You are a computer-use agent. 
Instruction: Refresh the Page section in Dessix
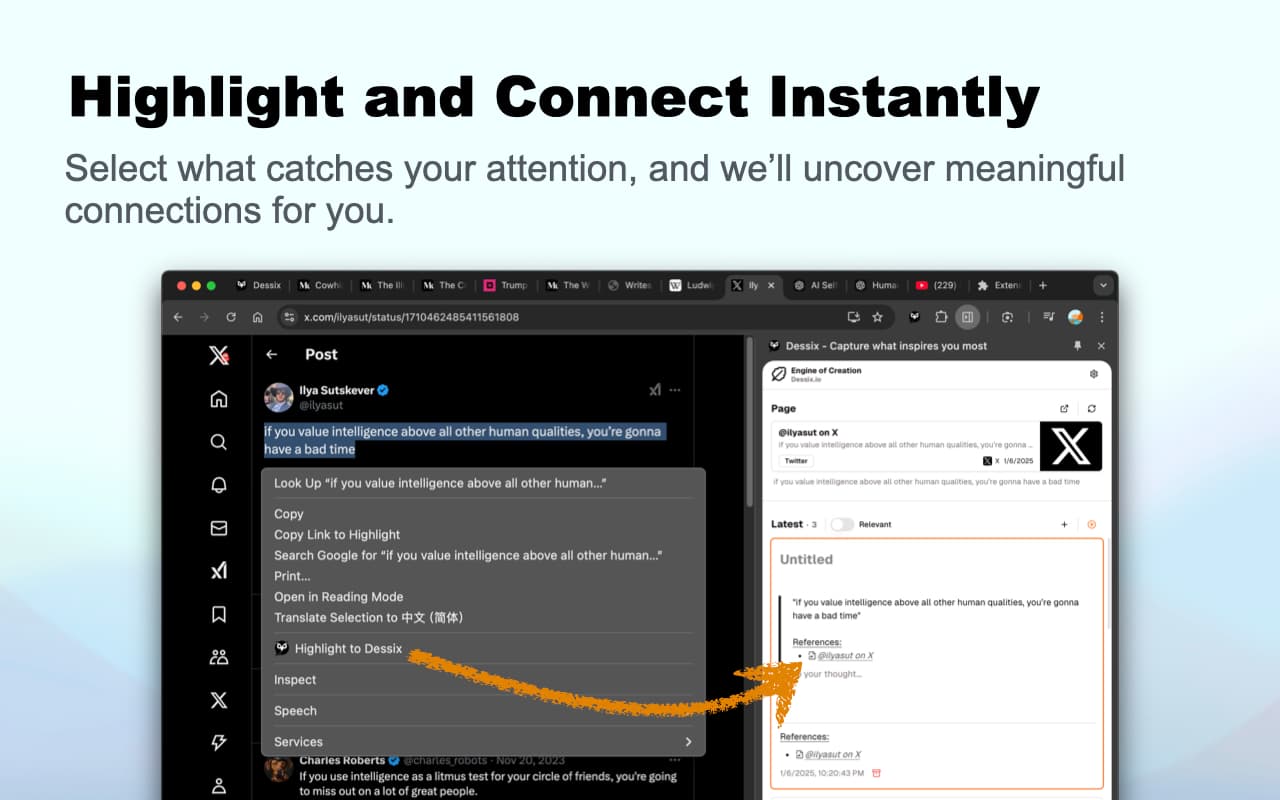point(1092,408)
